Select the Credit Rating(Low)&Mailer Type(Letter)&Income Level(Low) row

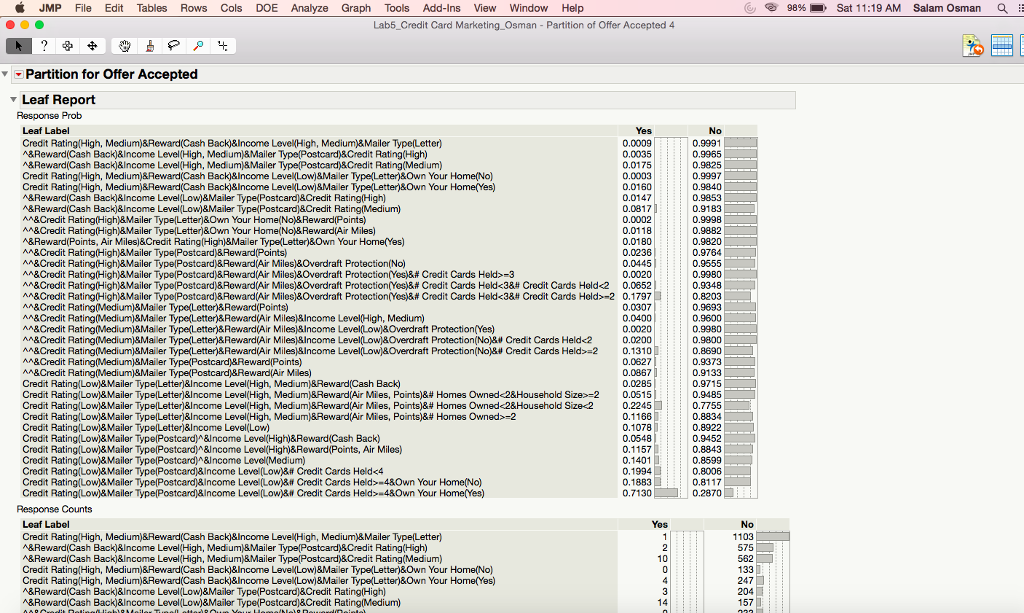point(146,428)
